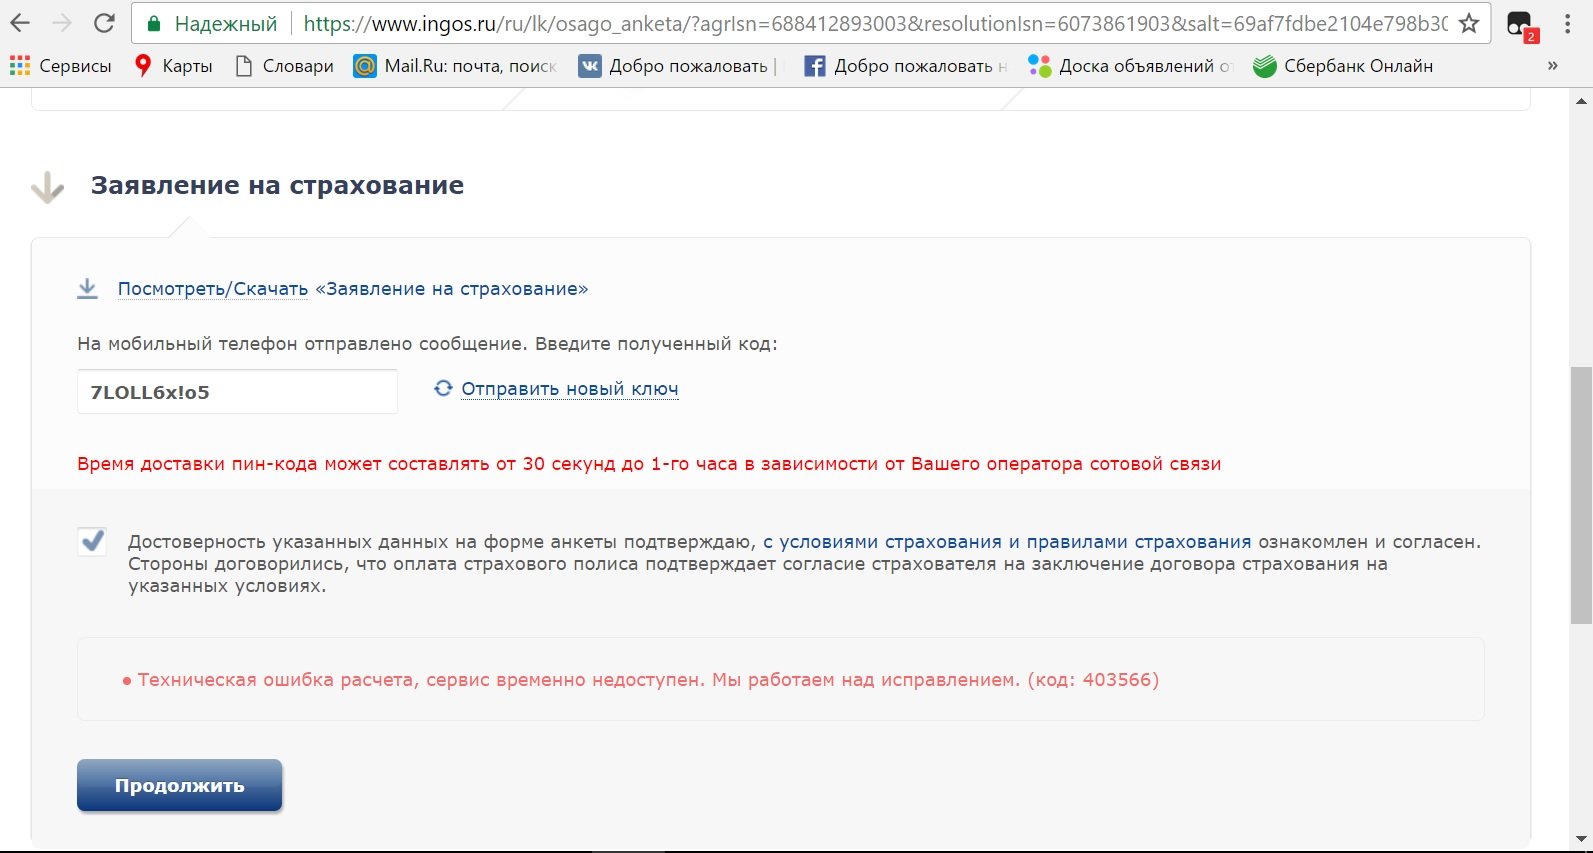Expand hidden bookmarks with the double chevron

pos(1552,66)
